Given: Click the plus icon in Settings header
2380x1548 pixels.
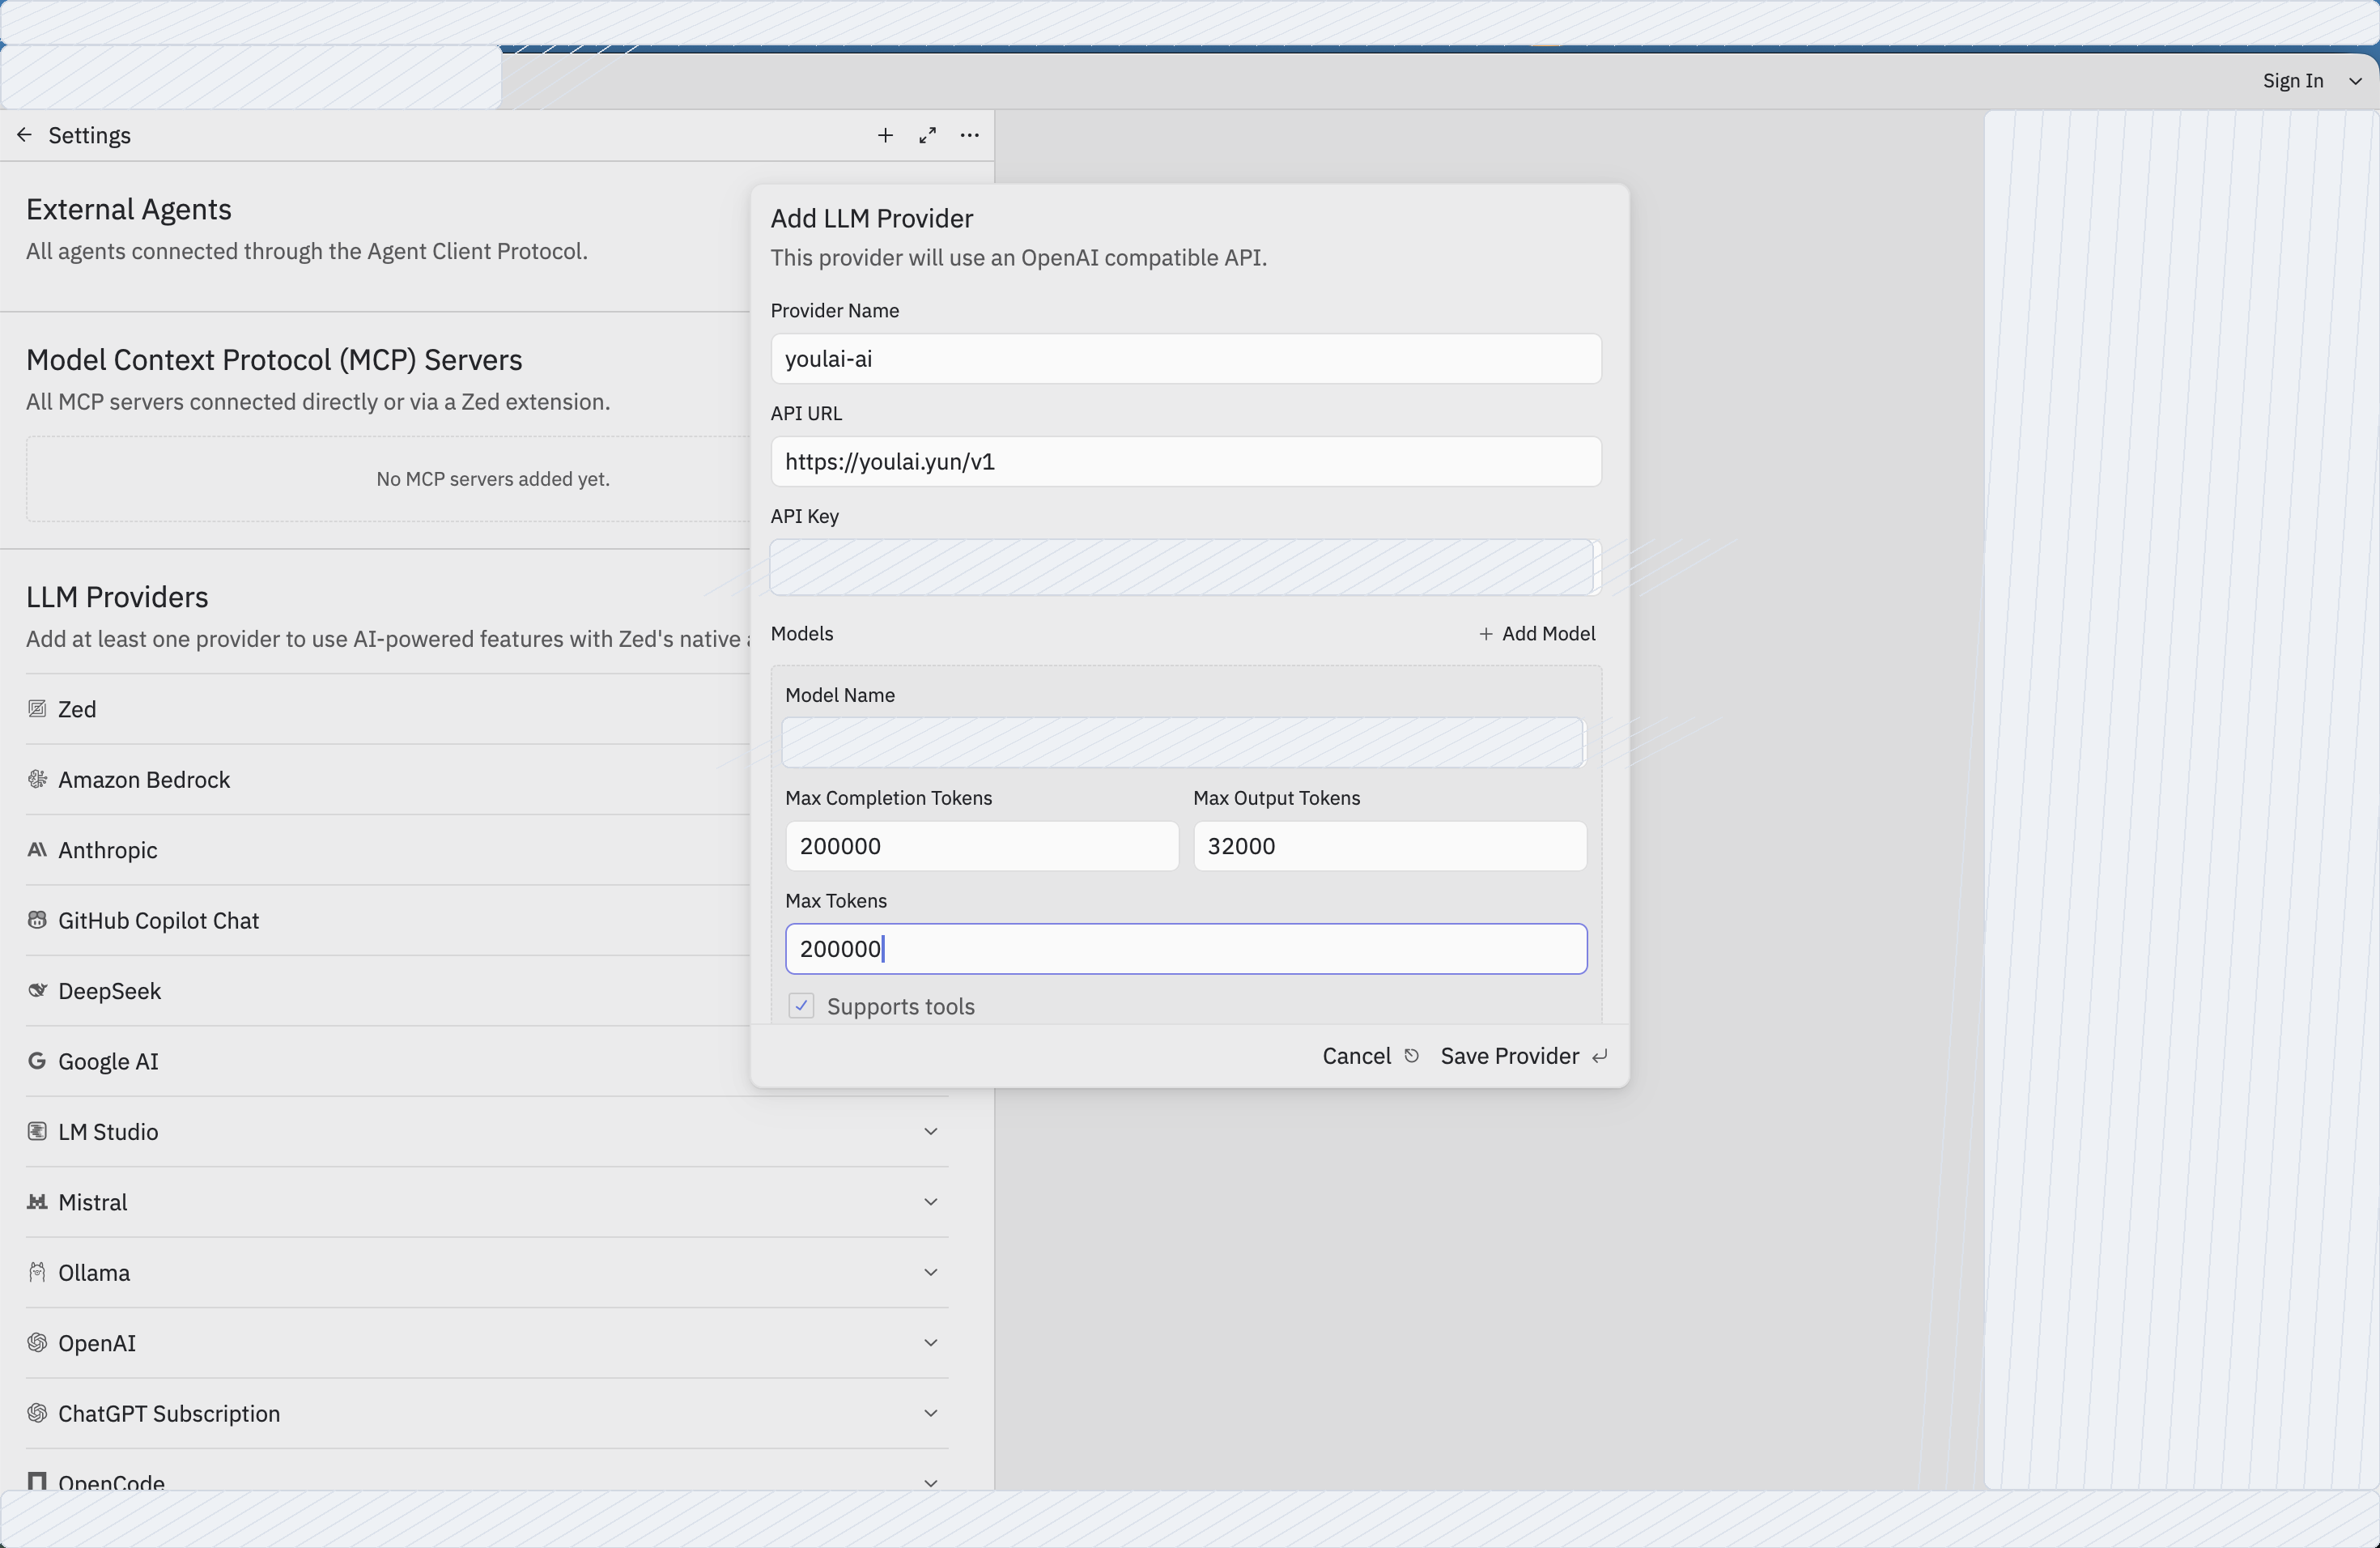Looking at the screenshot, I should 885,135.
